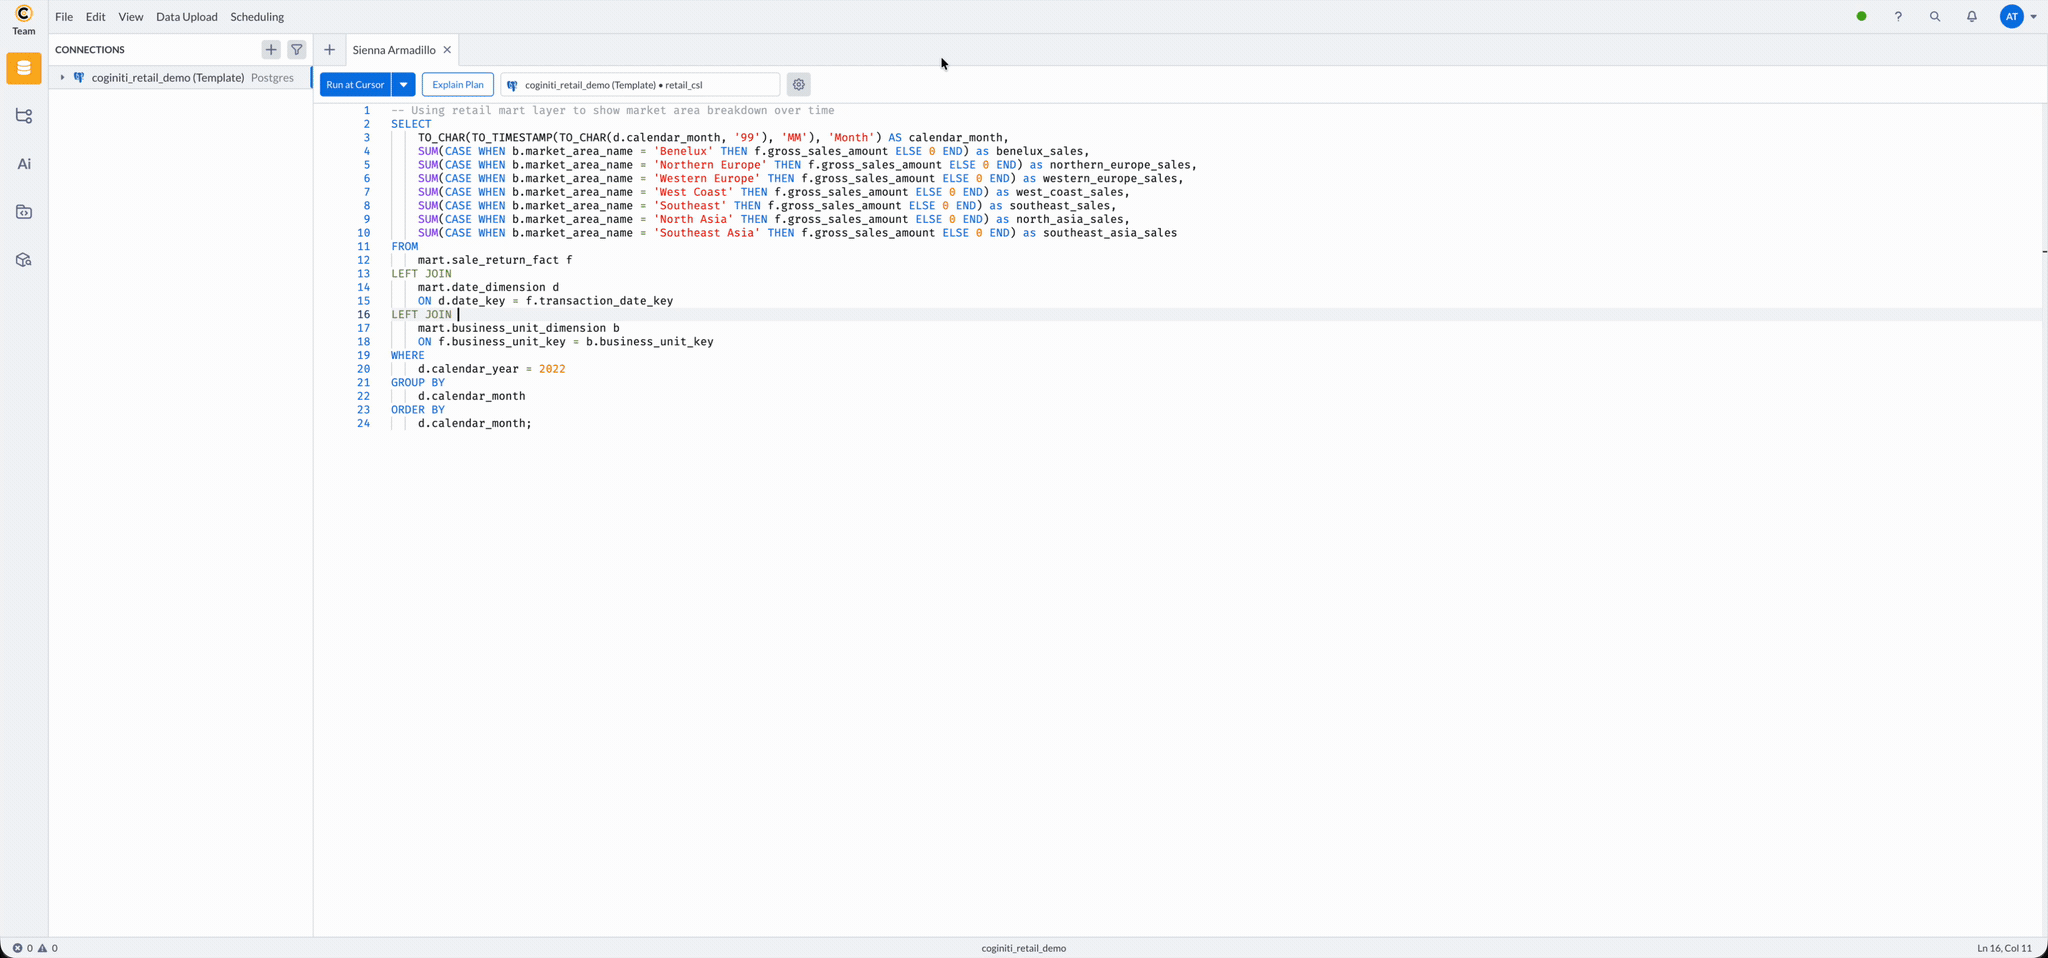2048x958 pixels.
Task: Open query settings gear icon
Action: tap(798, 85)
